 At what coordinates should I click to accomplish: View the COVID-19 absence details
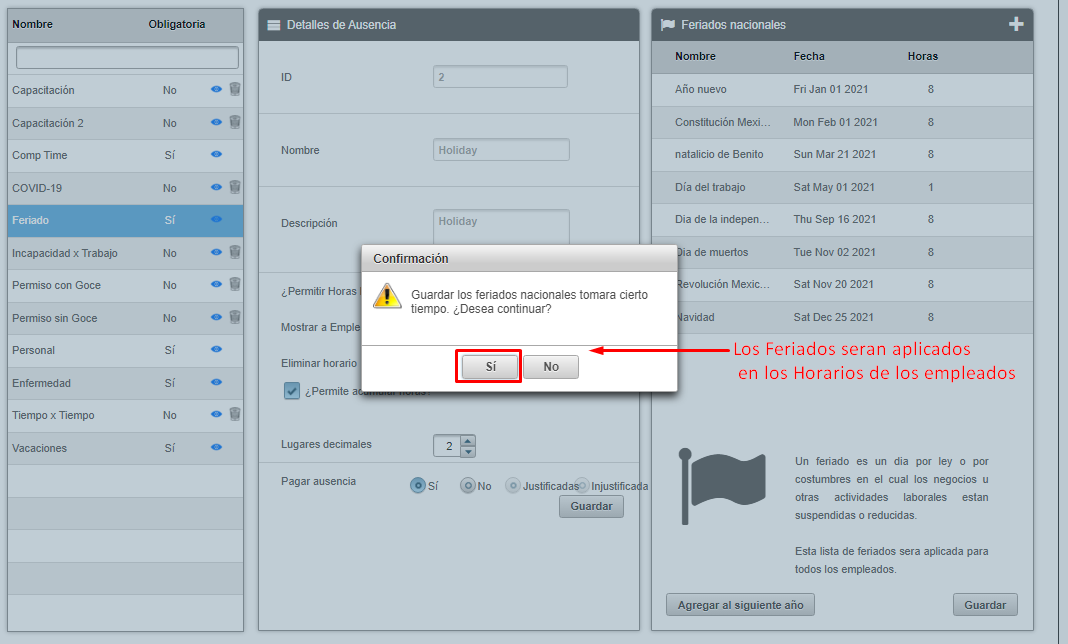[x=216, y=187]
